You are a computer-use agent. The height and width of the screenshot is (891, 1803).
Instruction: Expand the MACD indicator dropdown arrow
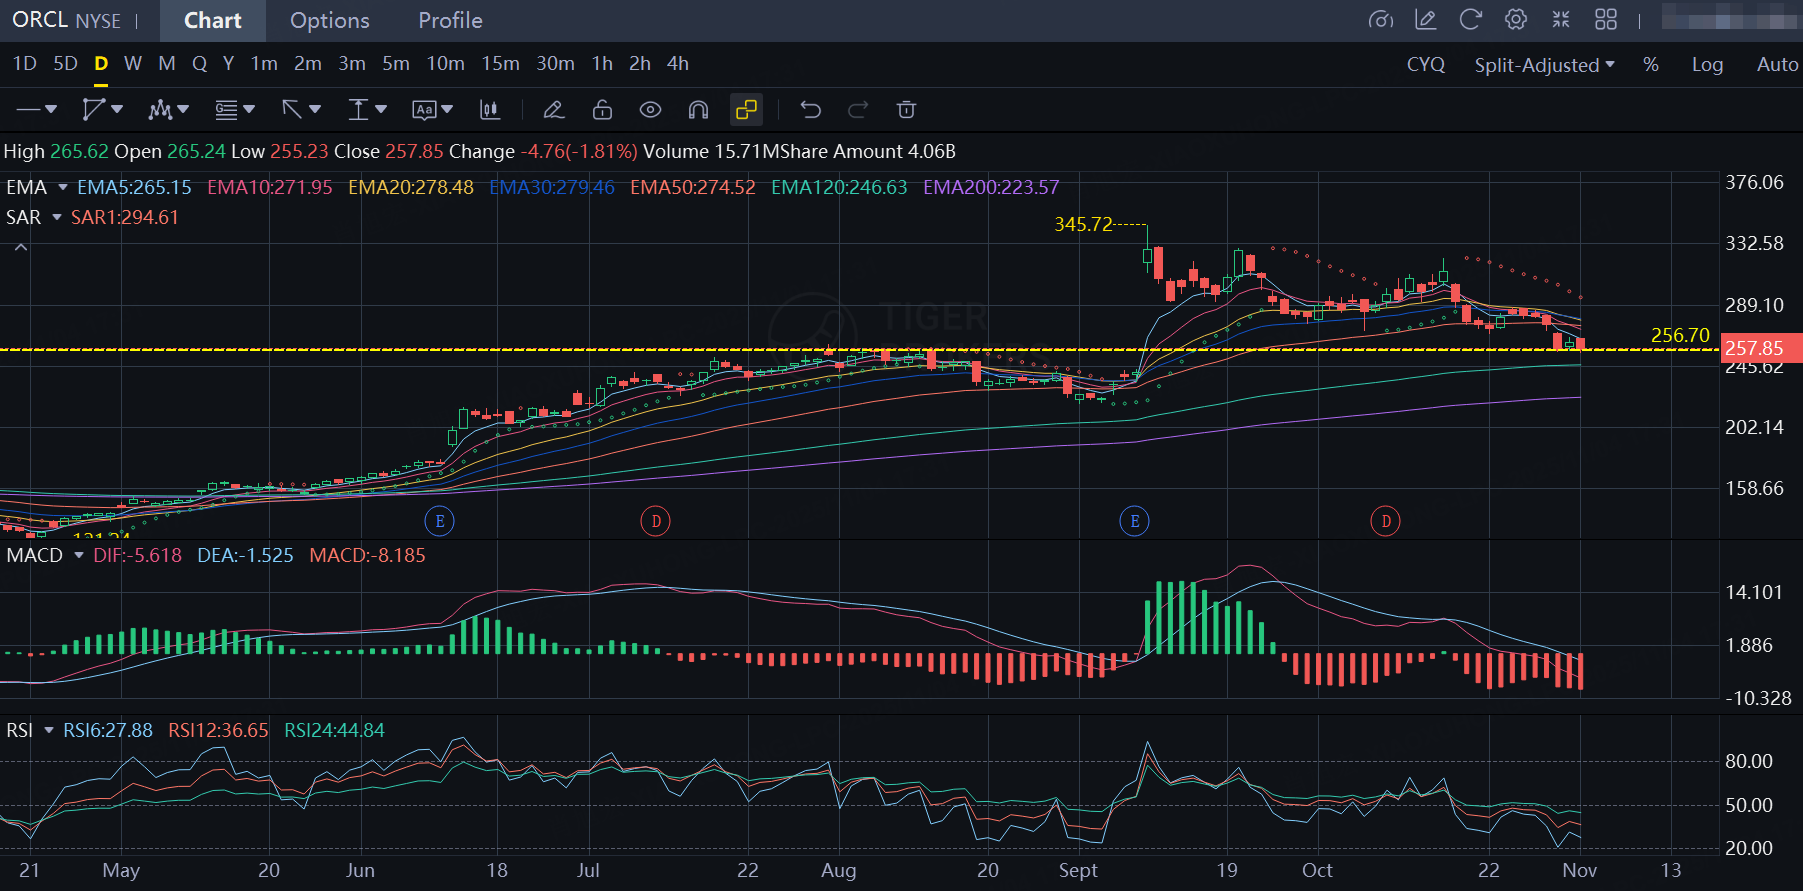[79, 556]
